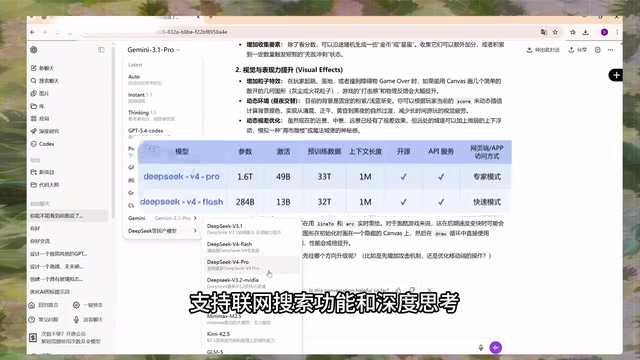This screenshot has width=640, height=360.
Task: Select GPT-5.4-codex model
Action: click(162, 133)
